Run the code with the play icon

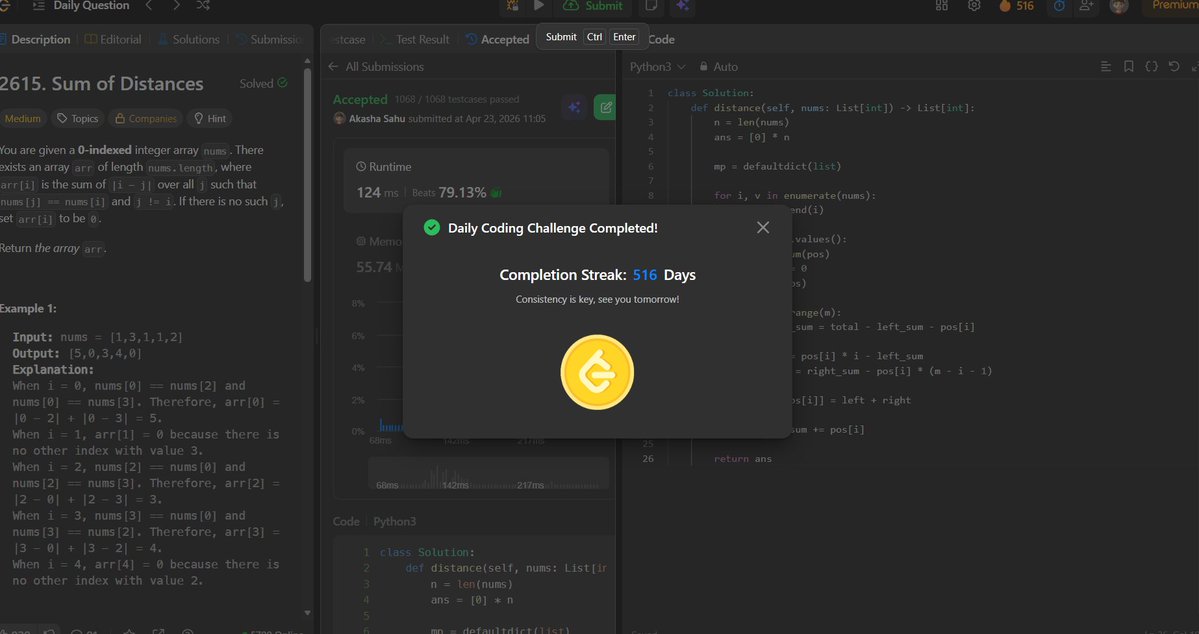click(x=538, y=6)
